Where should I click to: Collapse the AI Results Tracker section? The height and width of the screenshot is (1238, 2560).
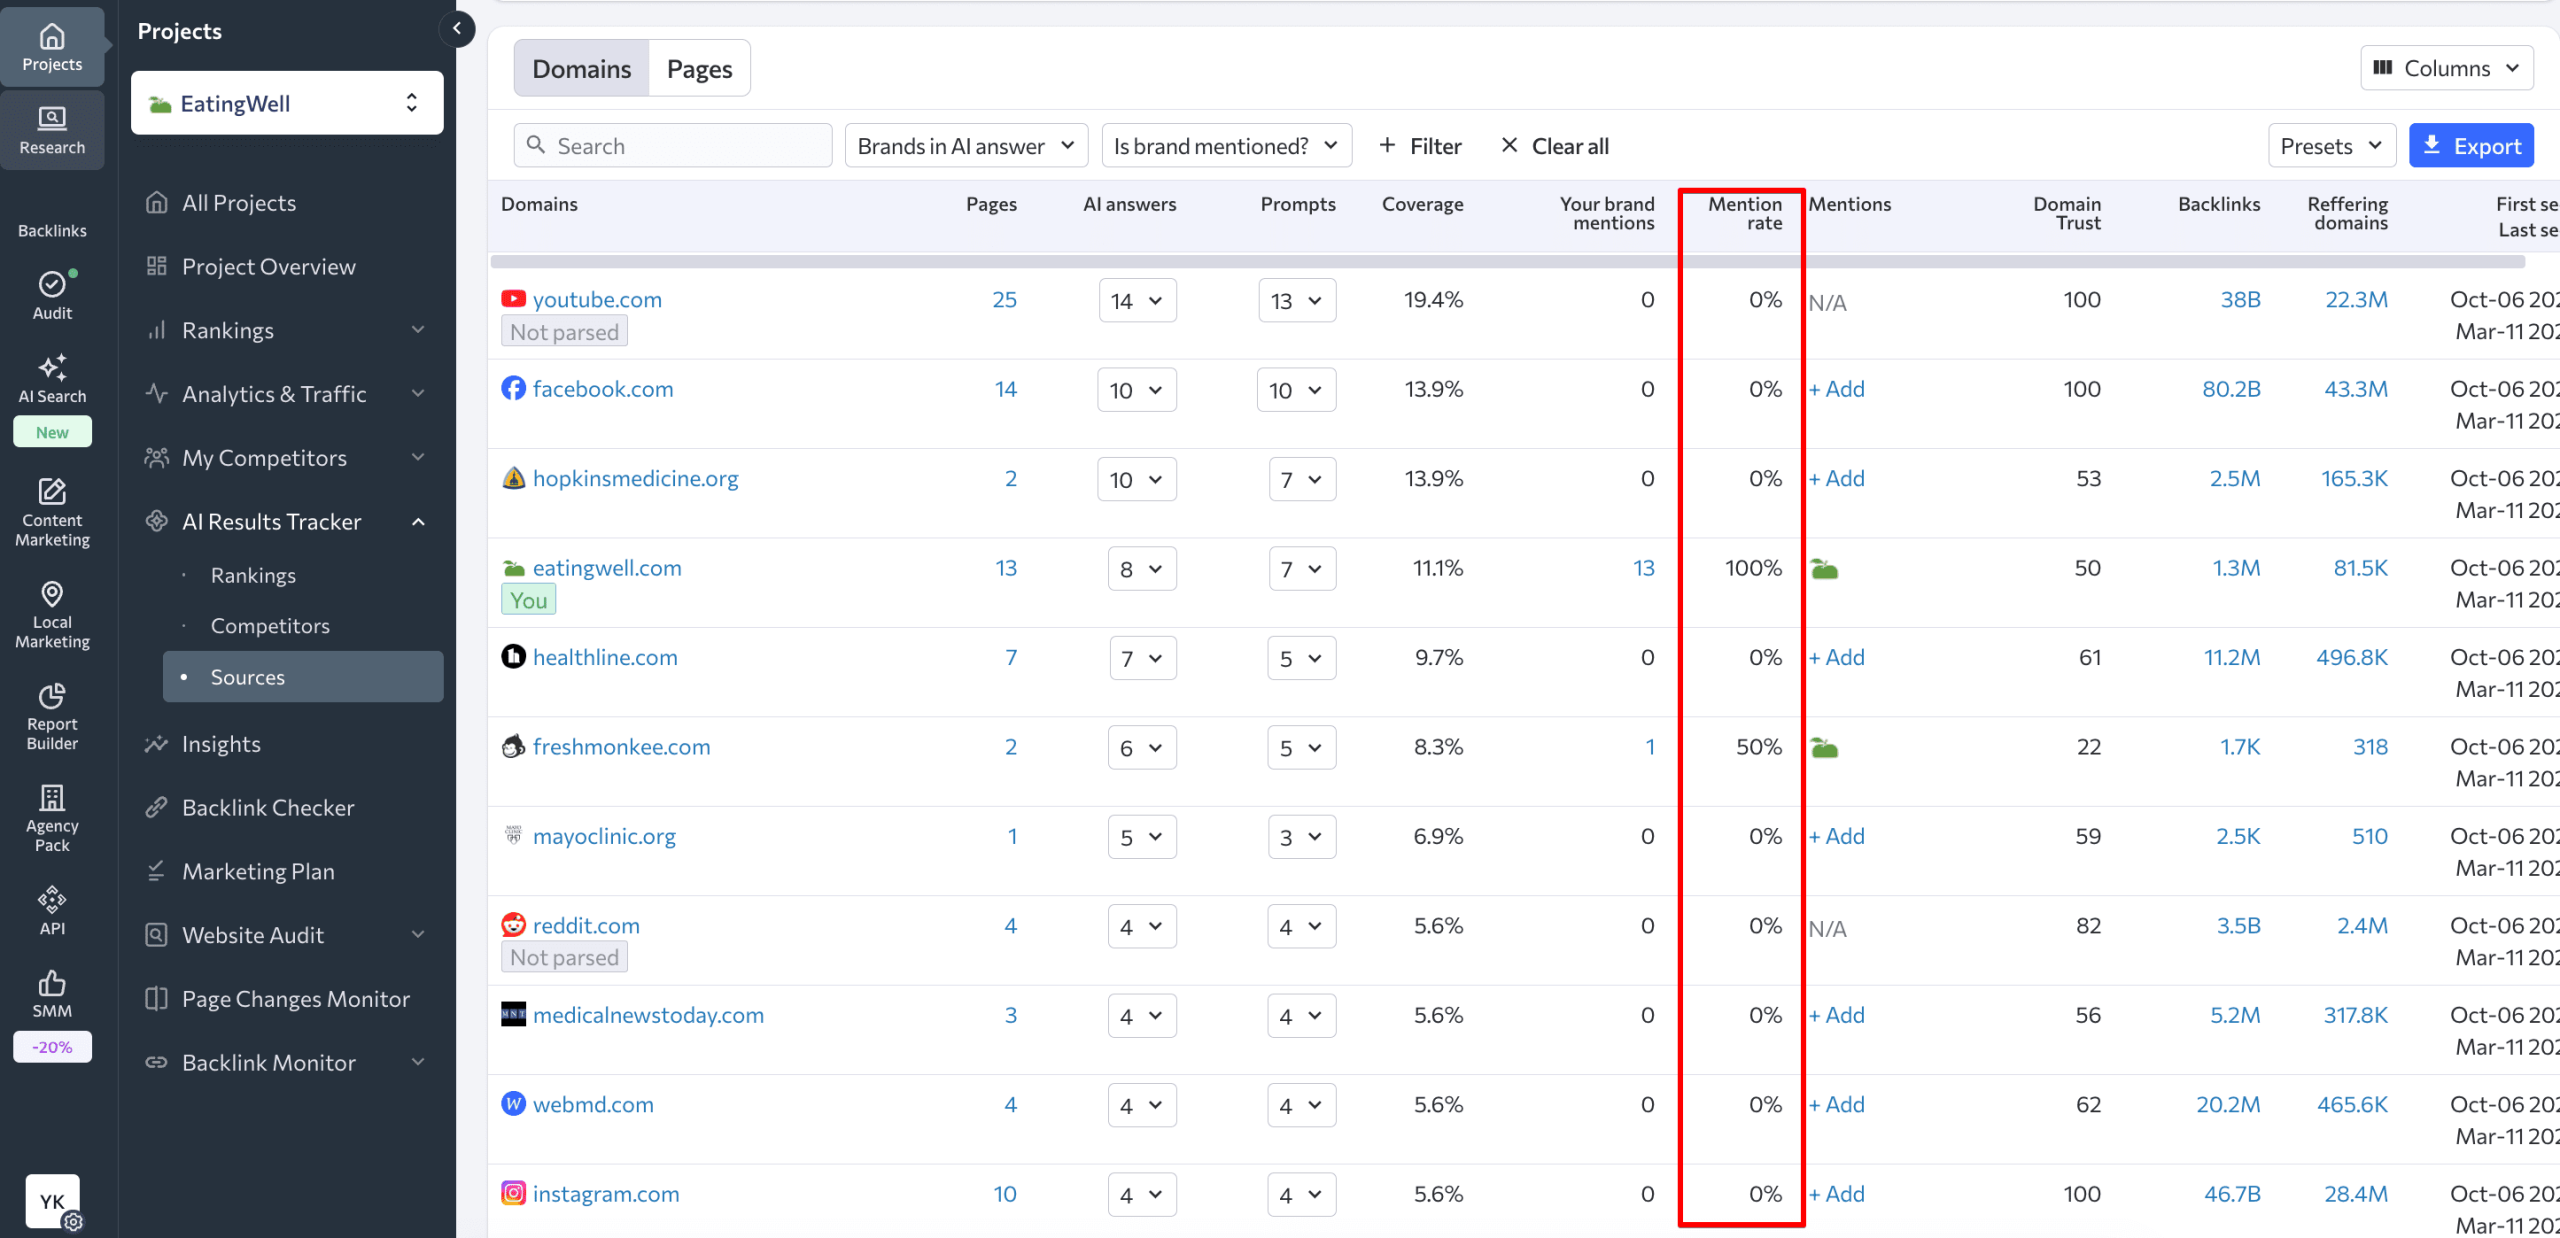point(418,521)
